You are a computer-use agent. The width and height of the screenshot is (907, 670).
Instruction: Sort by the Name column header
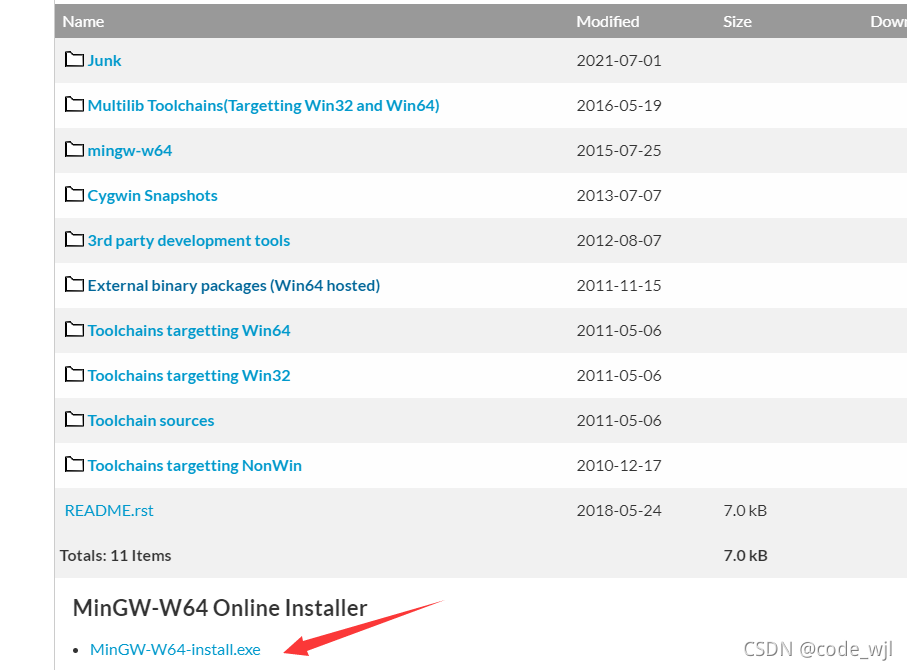point(83,22)
